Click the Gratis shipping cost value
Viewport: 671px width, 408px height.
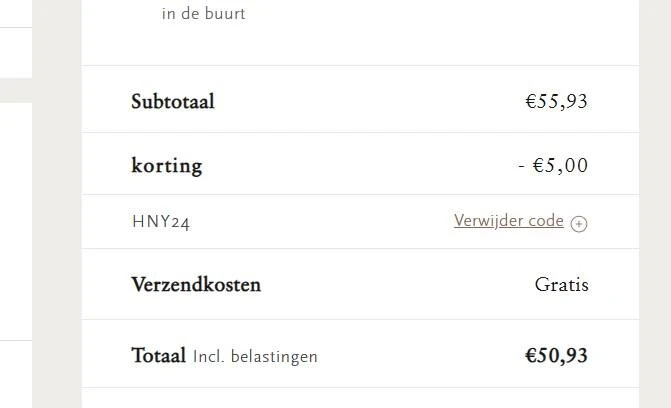pos(561,285)
